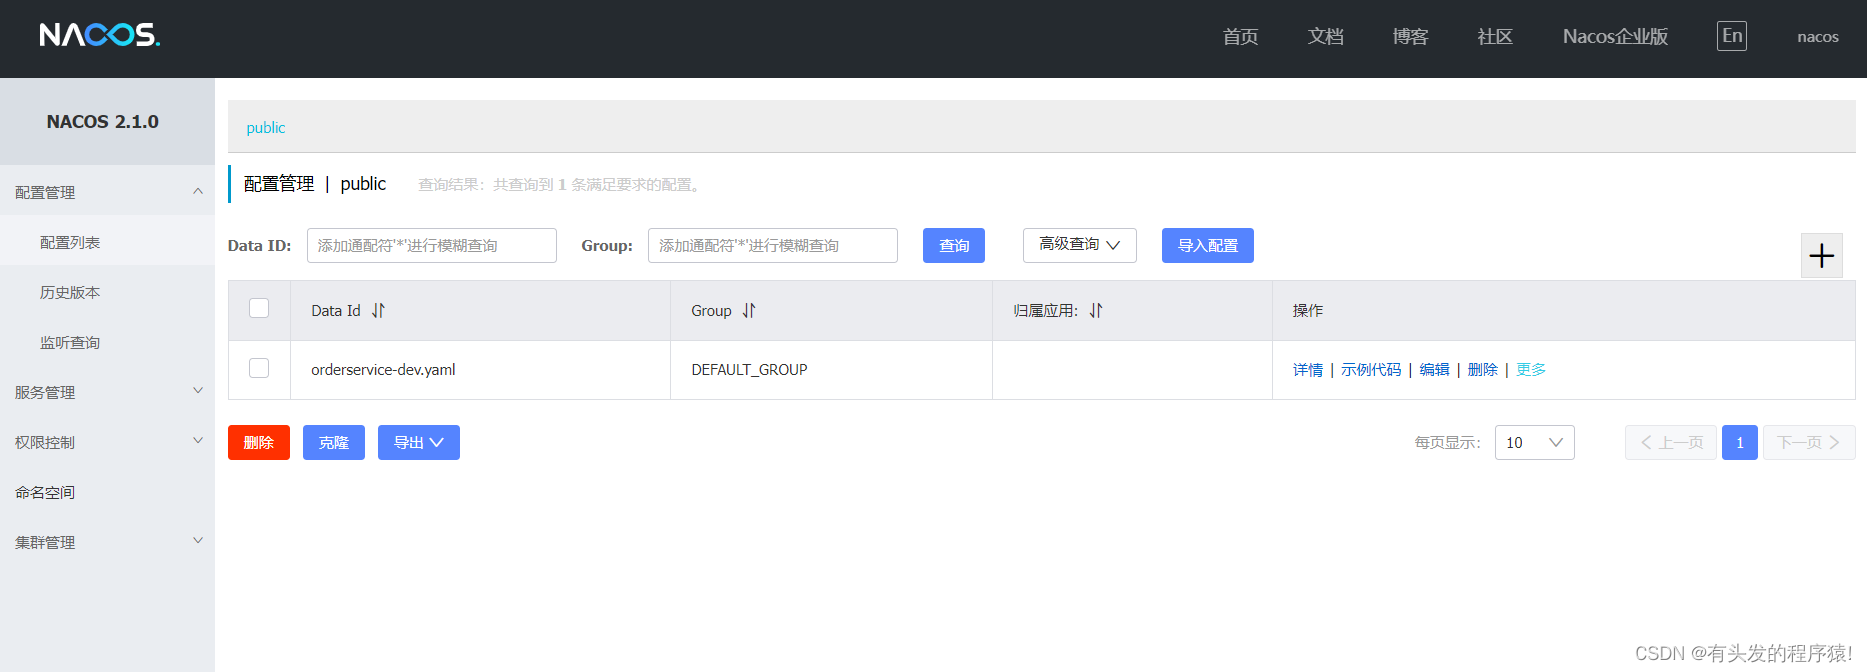Click the NACOS logo
1867x672 pixels.
[x=99, y=35]
